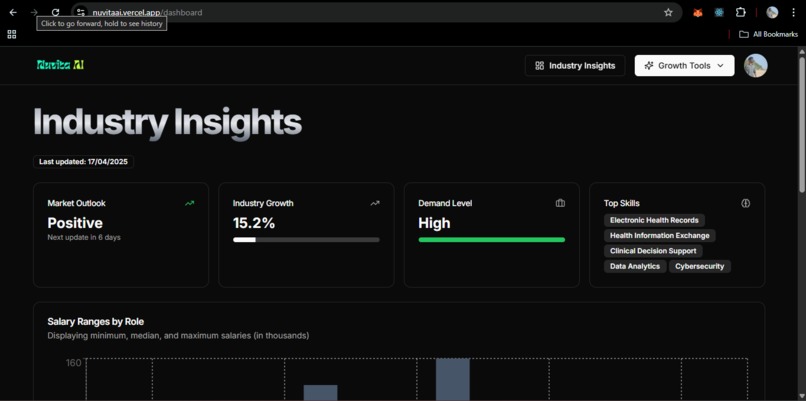Expand the Growth Tools dropdown
806x401 pixels.
pos(684,66)
